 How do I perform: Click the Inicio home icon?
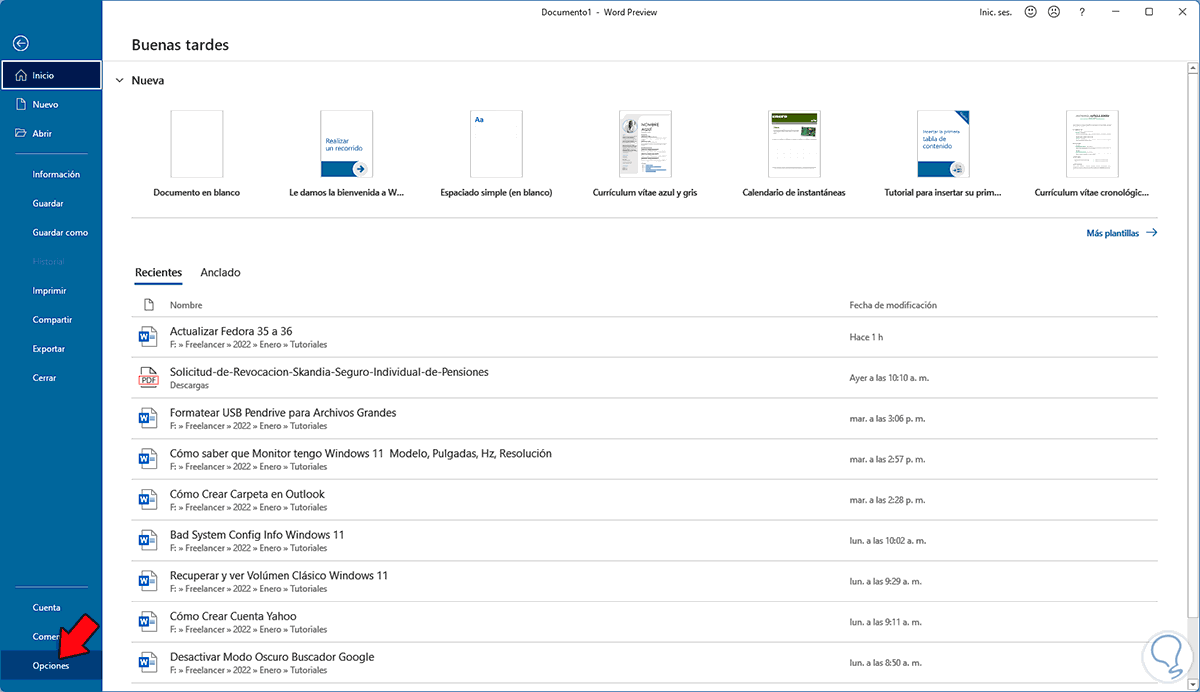[x=20, y=75]
